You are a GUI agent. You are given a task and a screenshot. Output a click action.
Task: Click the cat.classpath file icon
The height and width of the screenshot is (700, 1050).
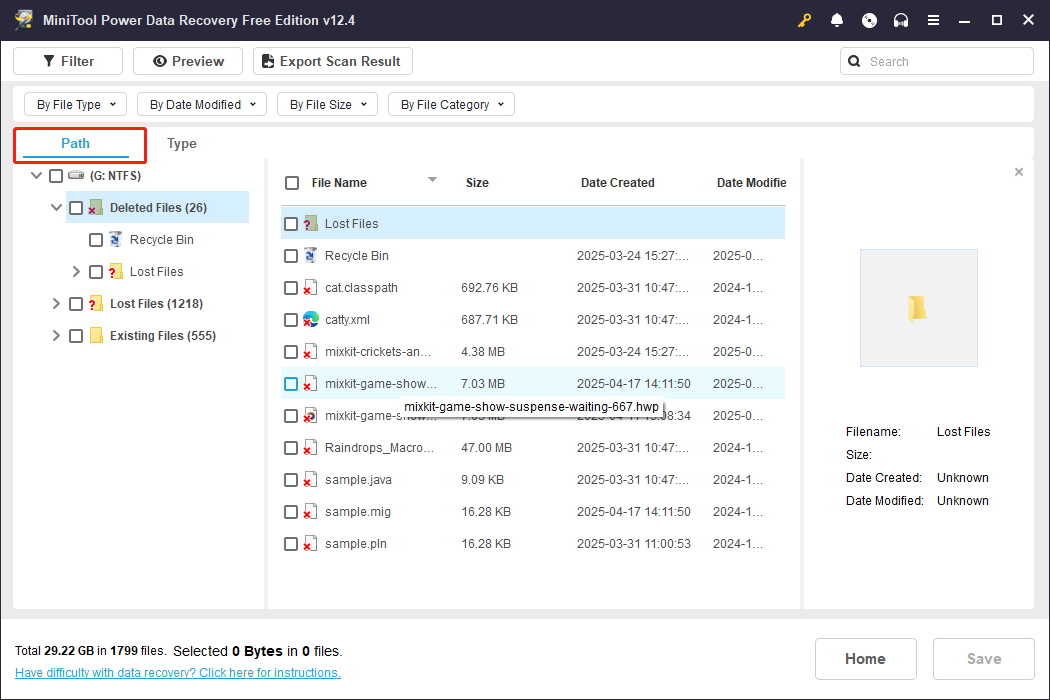click(x=310, y=287)
